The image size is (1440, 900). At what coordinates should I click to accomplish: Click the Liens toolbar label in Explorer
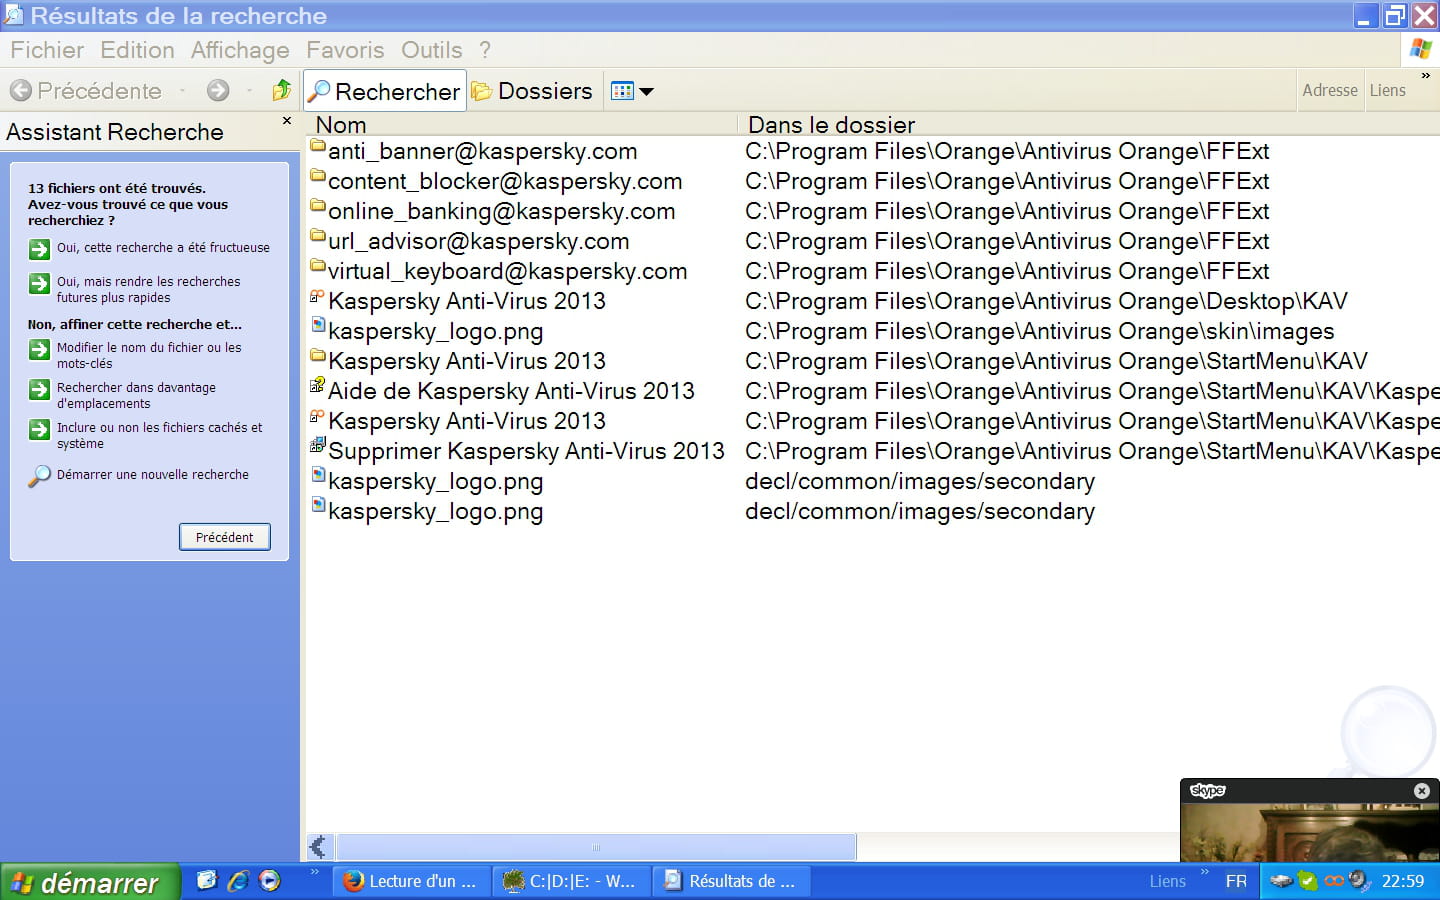(x=1387, y=90)
